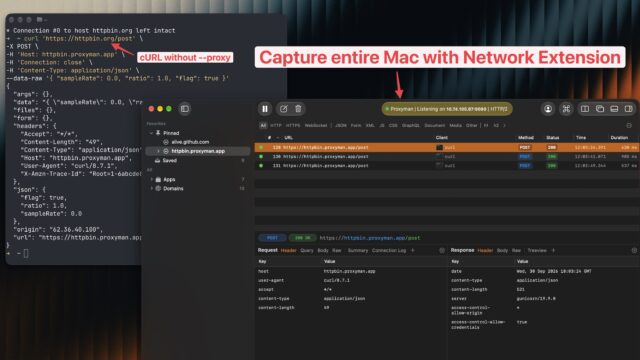Sort by the URL column header

pos(288,138)
